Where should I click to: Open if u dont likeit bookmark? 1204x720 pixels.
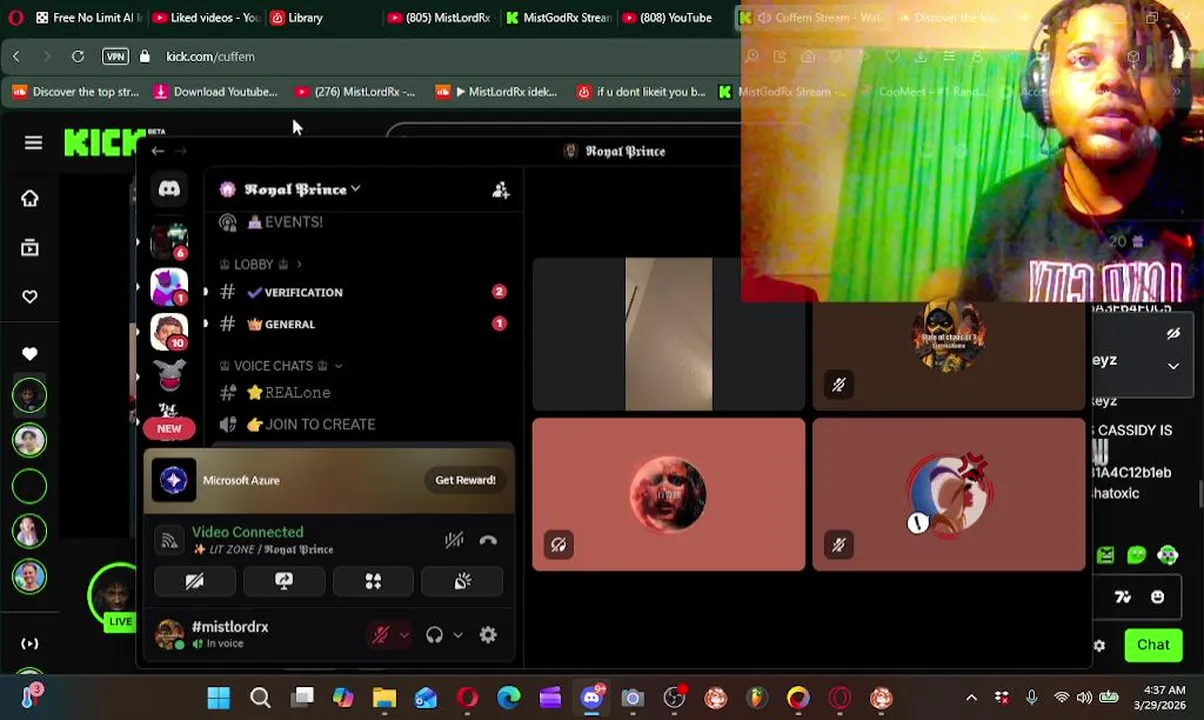[641, 92]
